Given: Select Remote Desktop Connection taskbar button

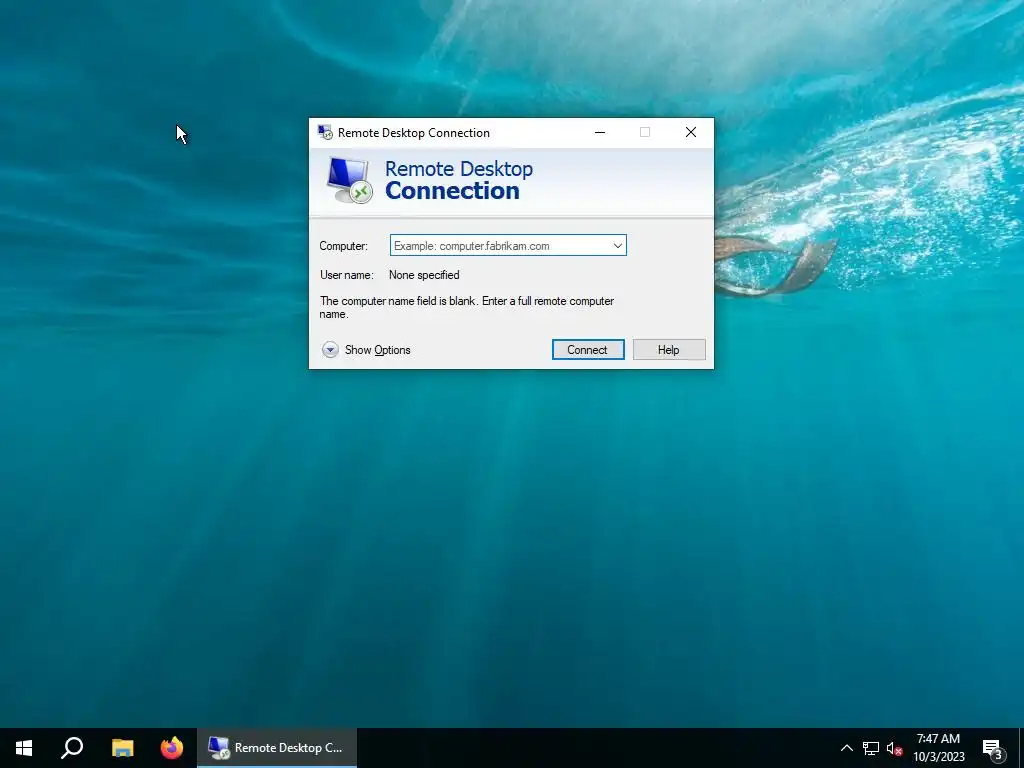Looking at the screenshot, I should (277, 748).
